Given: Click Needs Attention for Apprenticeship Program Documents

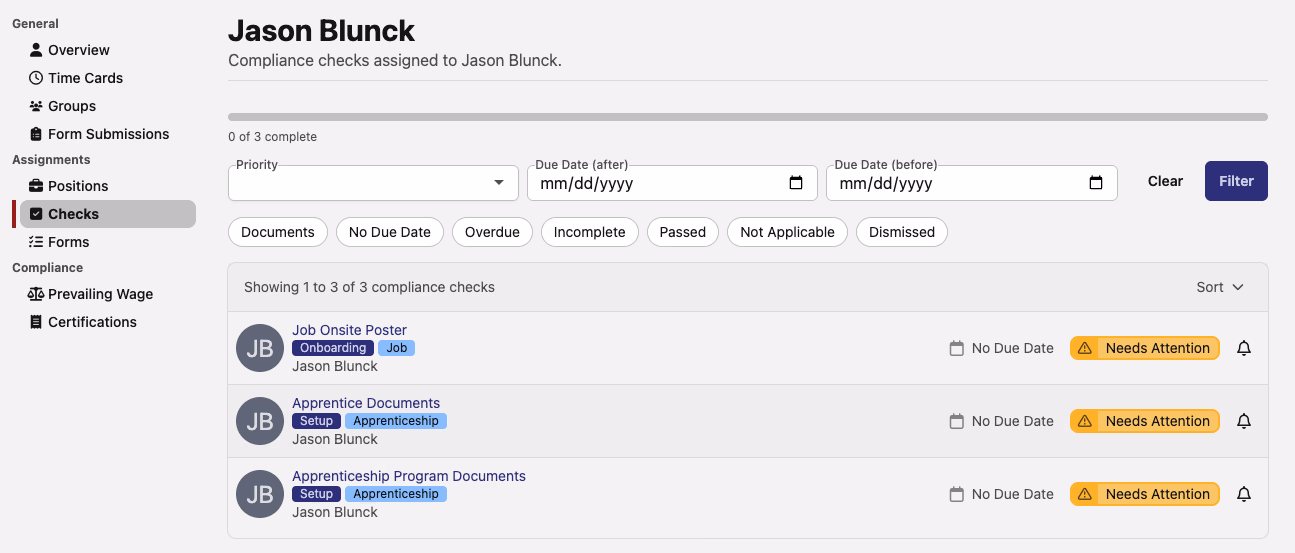Looking at the screenshot, I should [x=1145, y=494].
